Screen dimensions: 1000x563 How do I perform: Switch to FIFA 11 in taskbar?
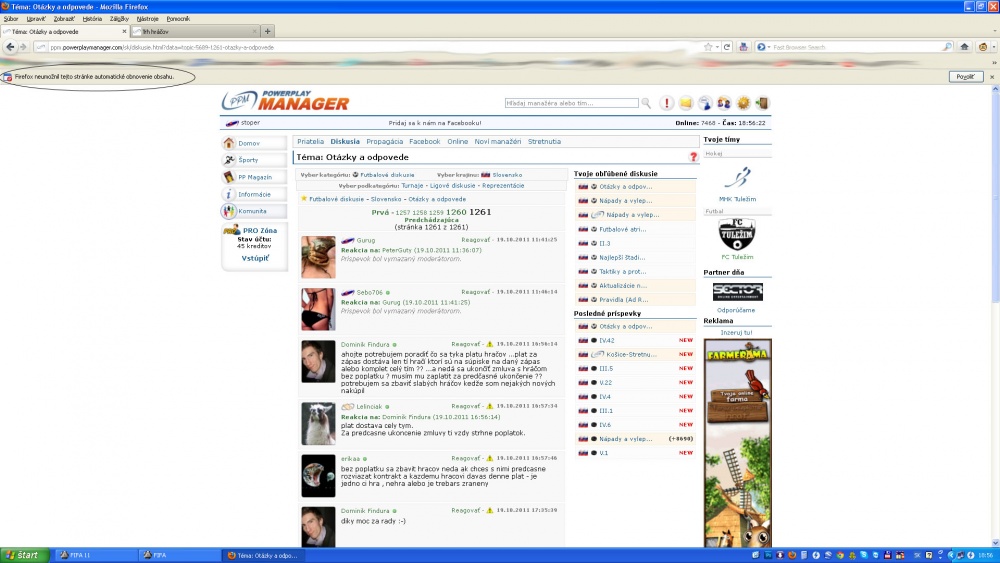point(96,555)
